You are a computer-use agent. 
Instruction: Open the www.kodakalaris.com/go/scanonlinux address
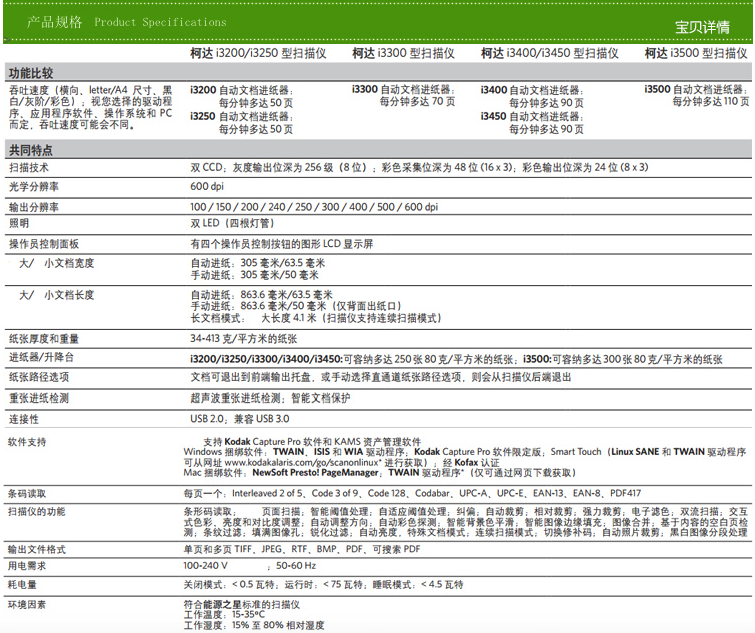(303, 463)
